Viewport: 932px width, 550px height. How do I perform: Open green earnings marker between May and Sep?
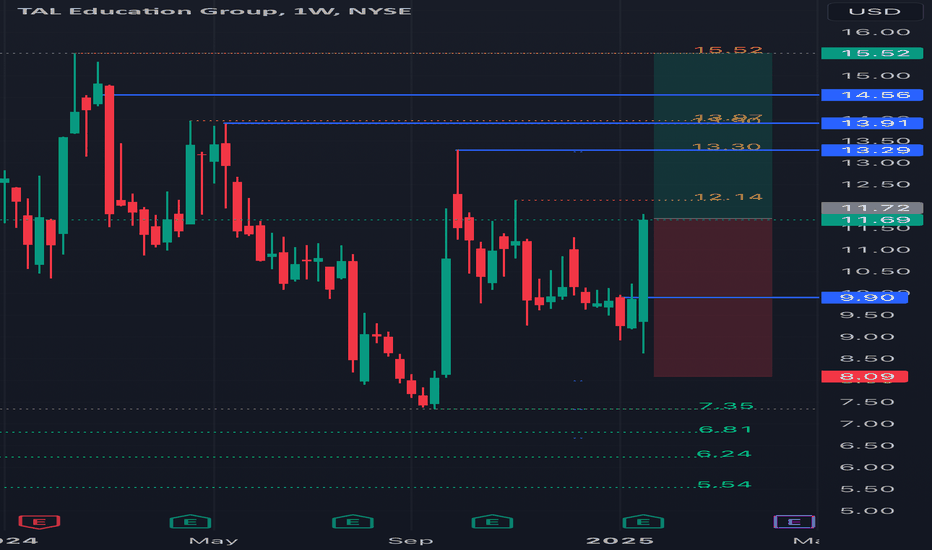tap(352, 522)
